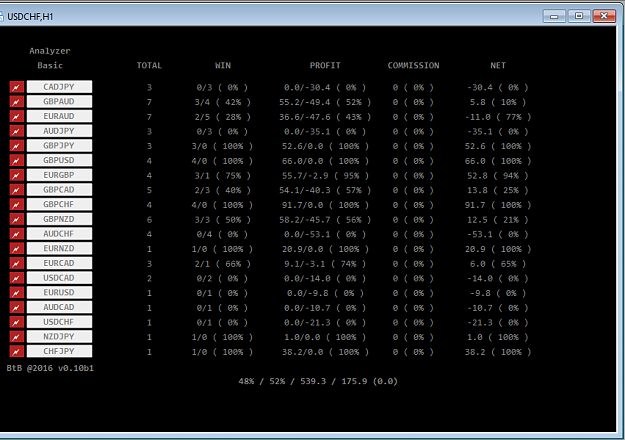
Task: Open the GBPUSD symbol button
Action: [x=59, y=160]
